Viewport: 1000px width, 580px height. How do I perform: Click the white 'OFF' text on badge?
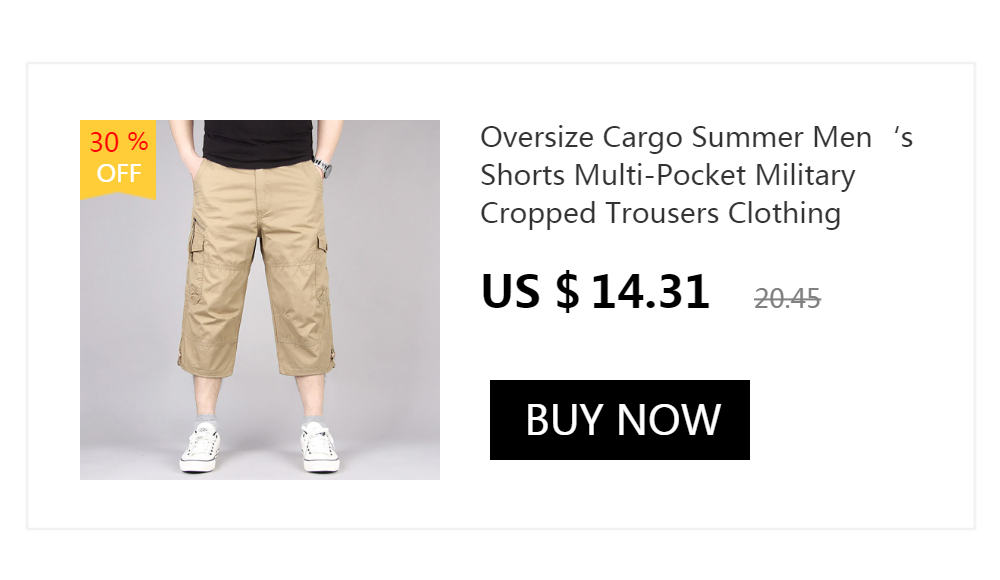tap(119, 174)
